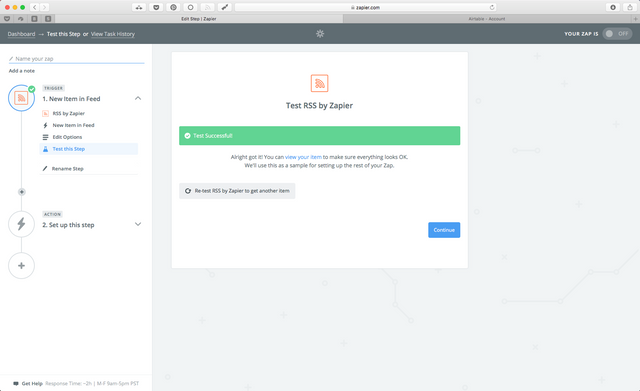Open a new tab with the plus button
Image resolution: width=640 pixels, height=391 pixels.
[635, 19]
